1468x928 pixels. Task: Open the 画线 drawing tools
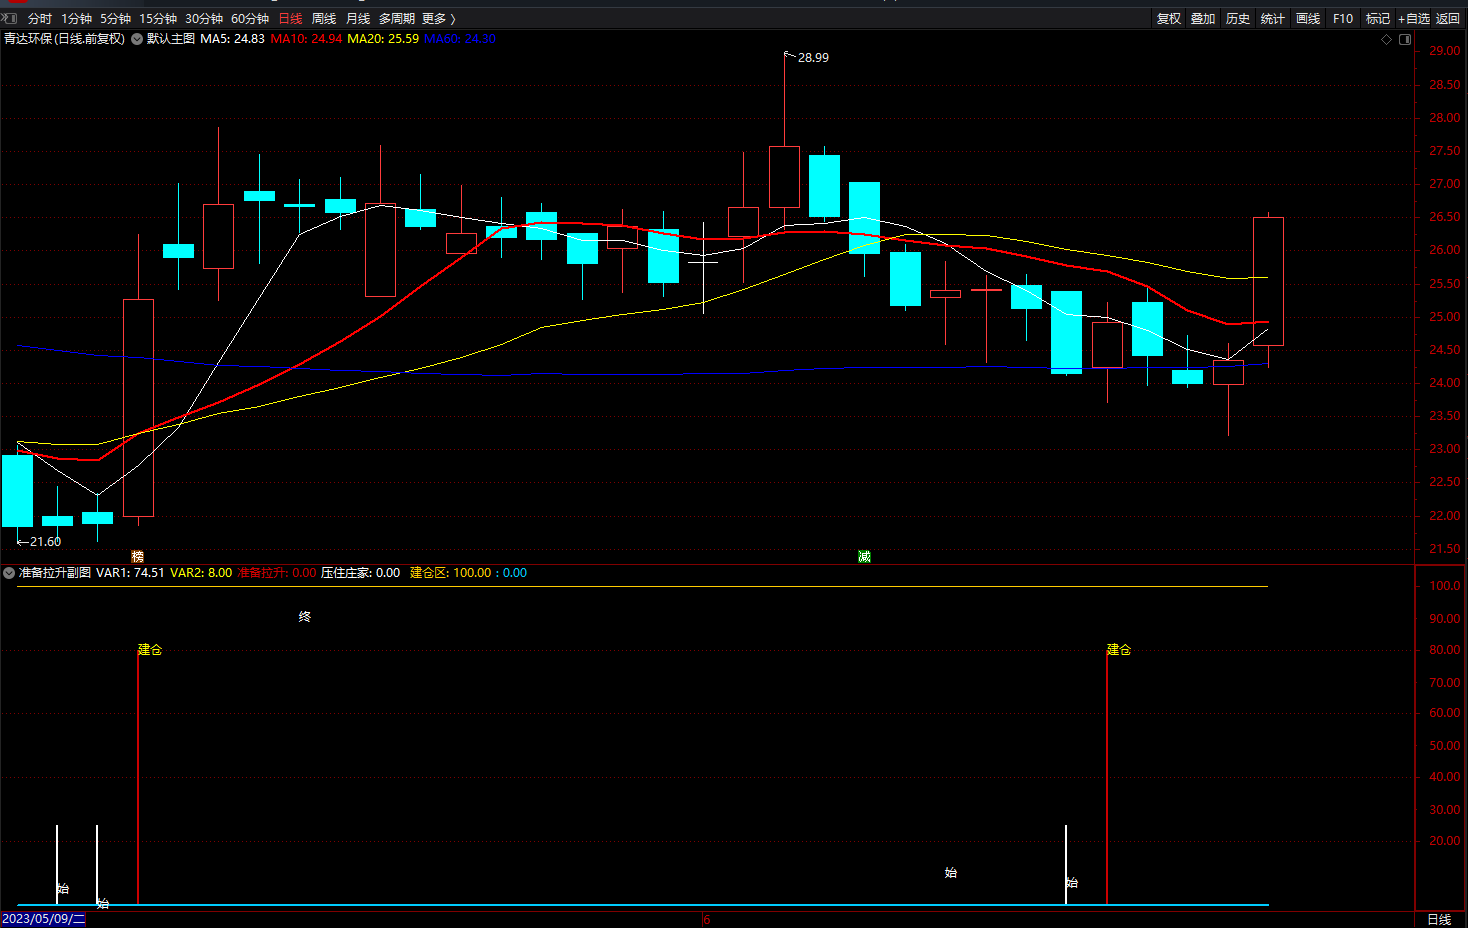1308,18
